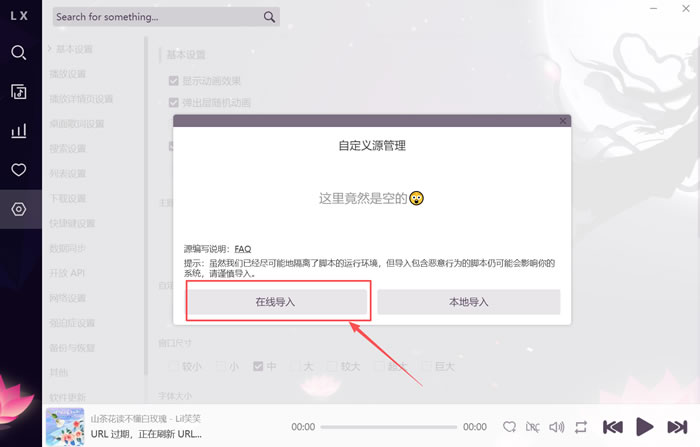Close the 自定义源管理 dialog
700x447 pixels.
coord(563,121)
